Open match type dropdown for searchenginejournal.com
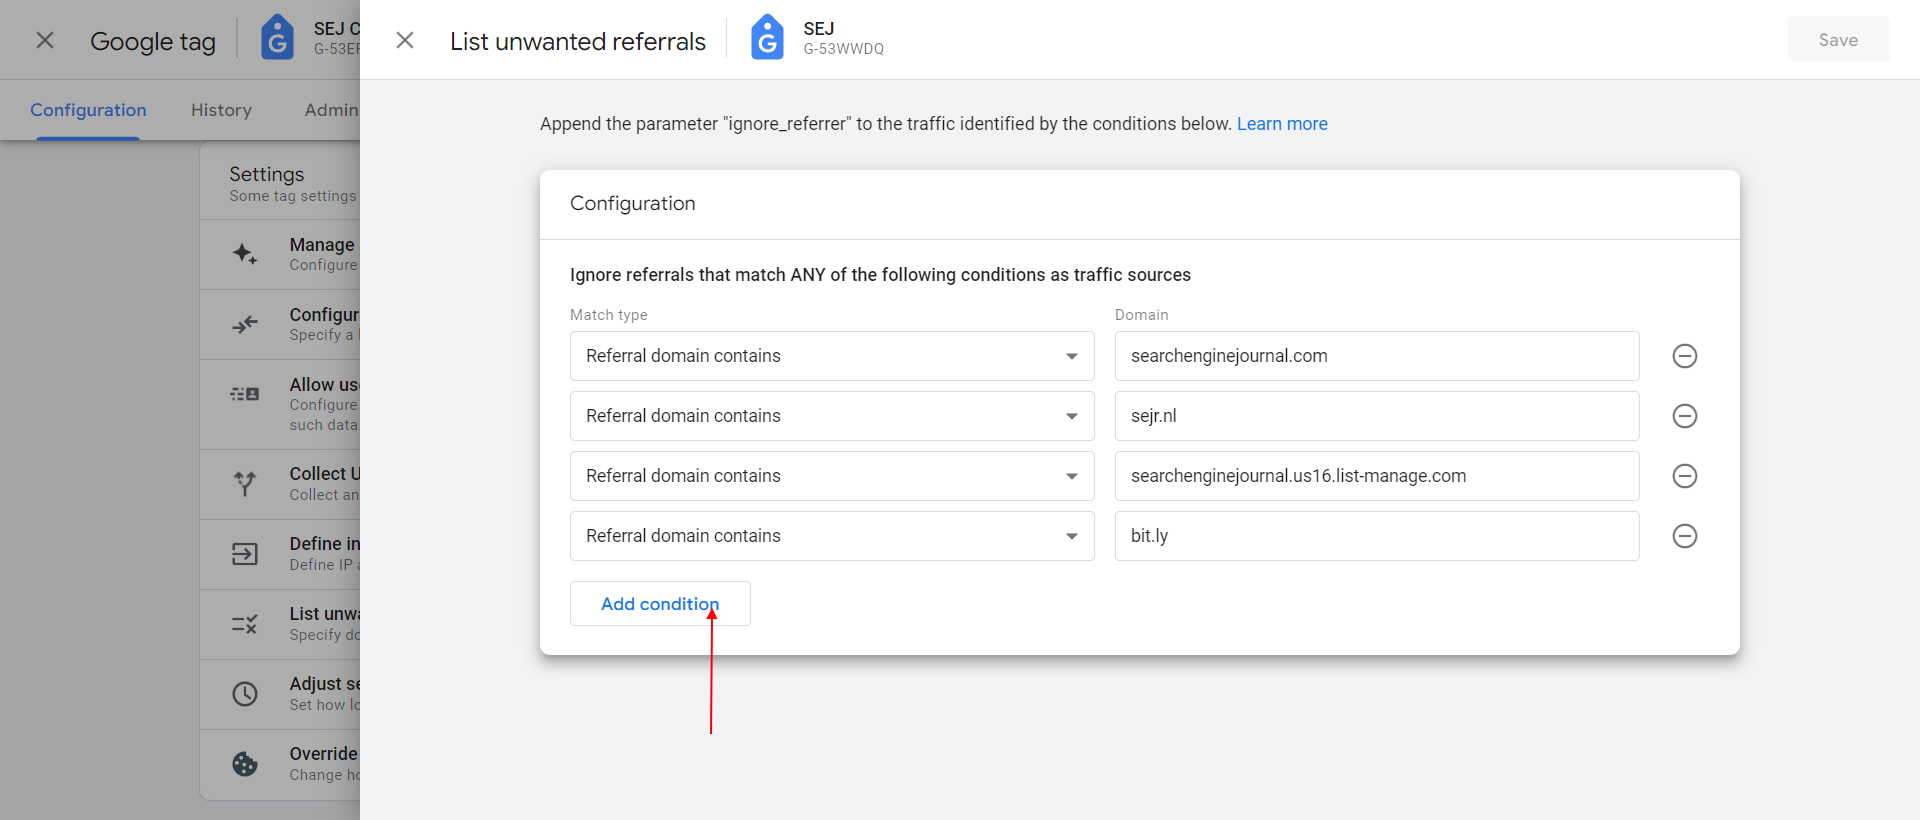Screen dimensions: 1920x820 832,356
